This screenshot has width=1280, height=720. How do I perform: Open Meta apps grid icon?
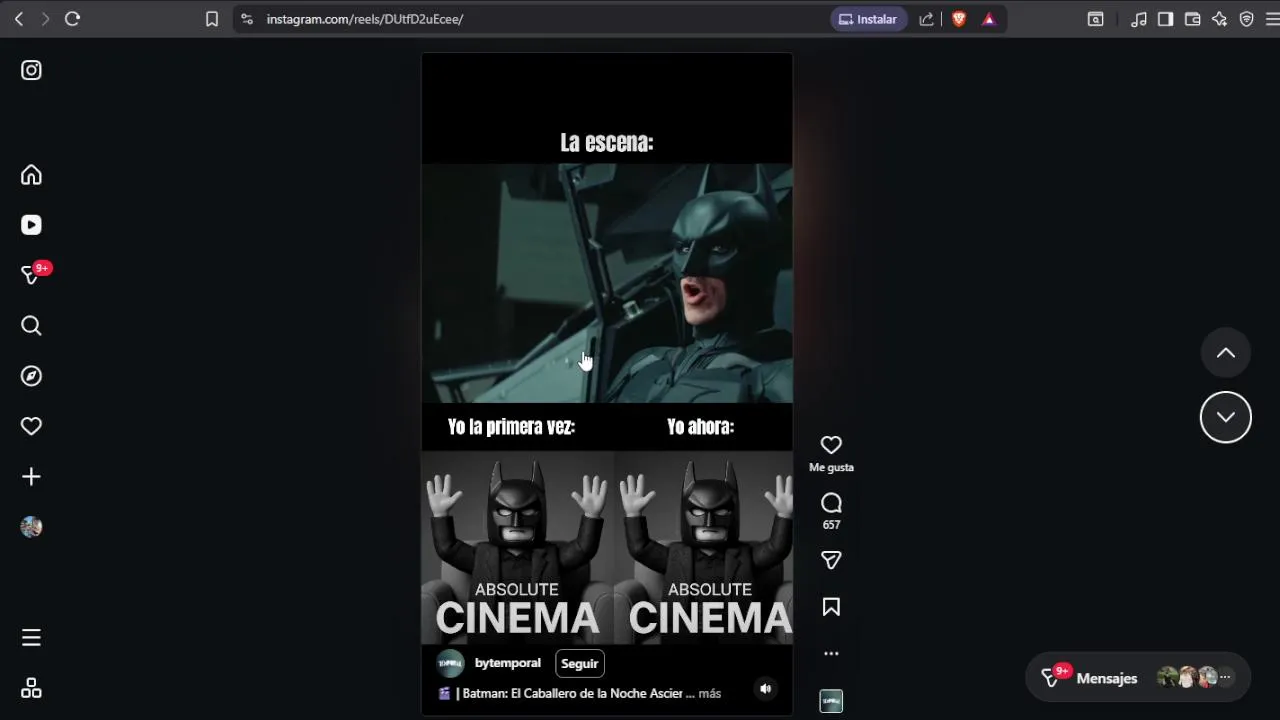coord(31,688)
